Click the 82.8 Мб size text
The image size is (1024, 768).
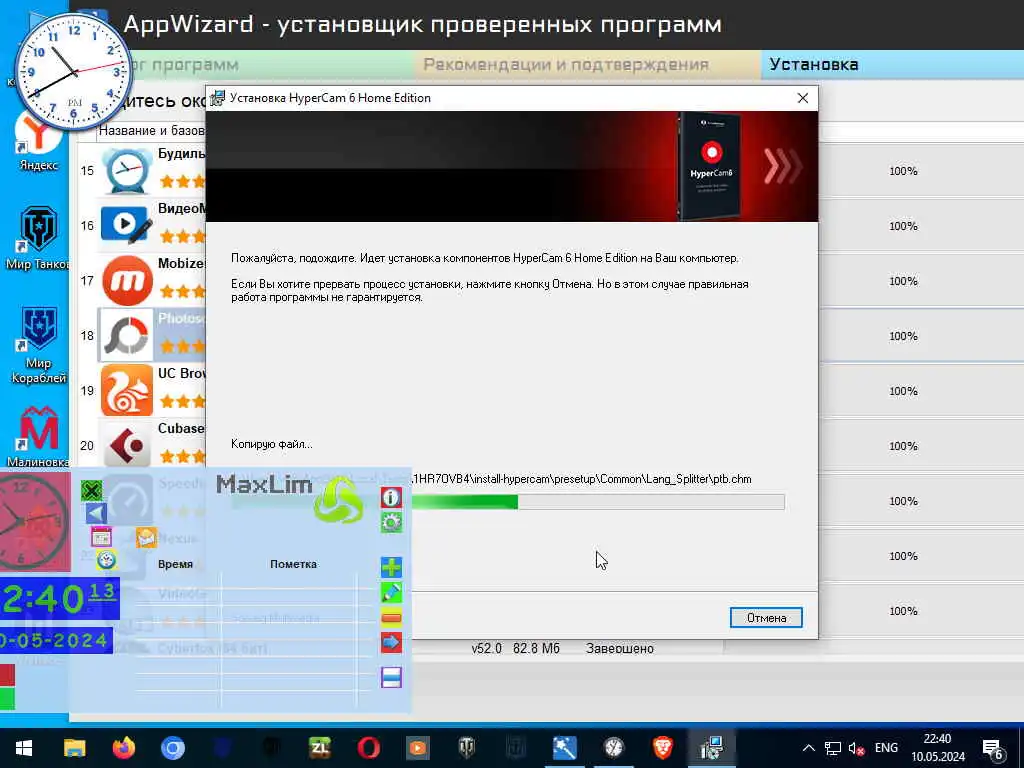coord(536,648)
